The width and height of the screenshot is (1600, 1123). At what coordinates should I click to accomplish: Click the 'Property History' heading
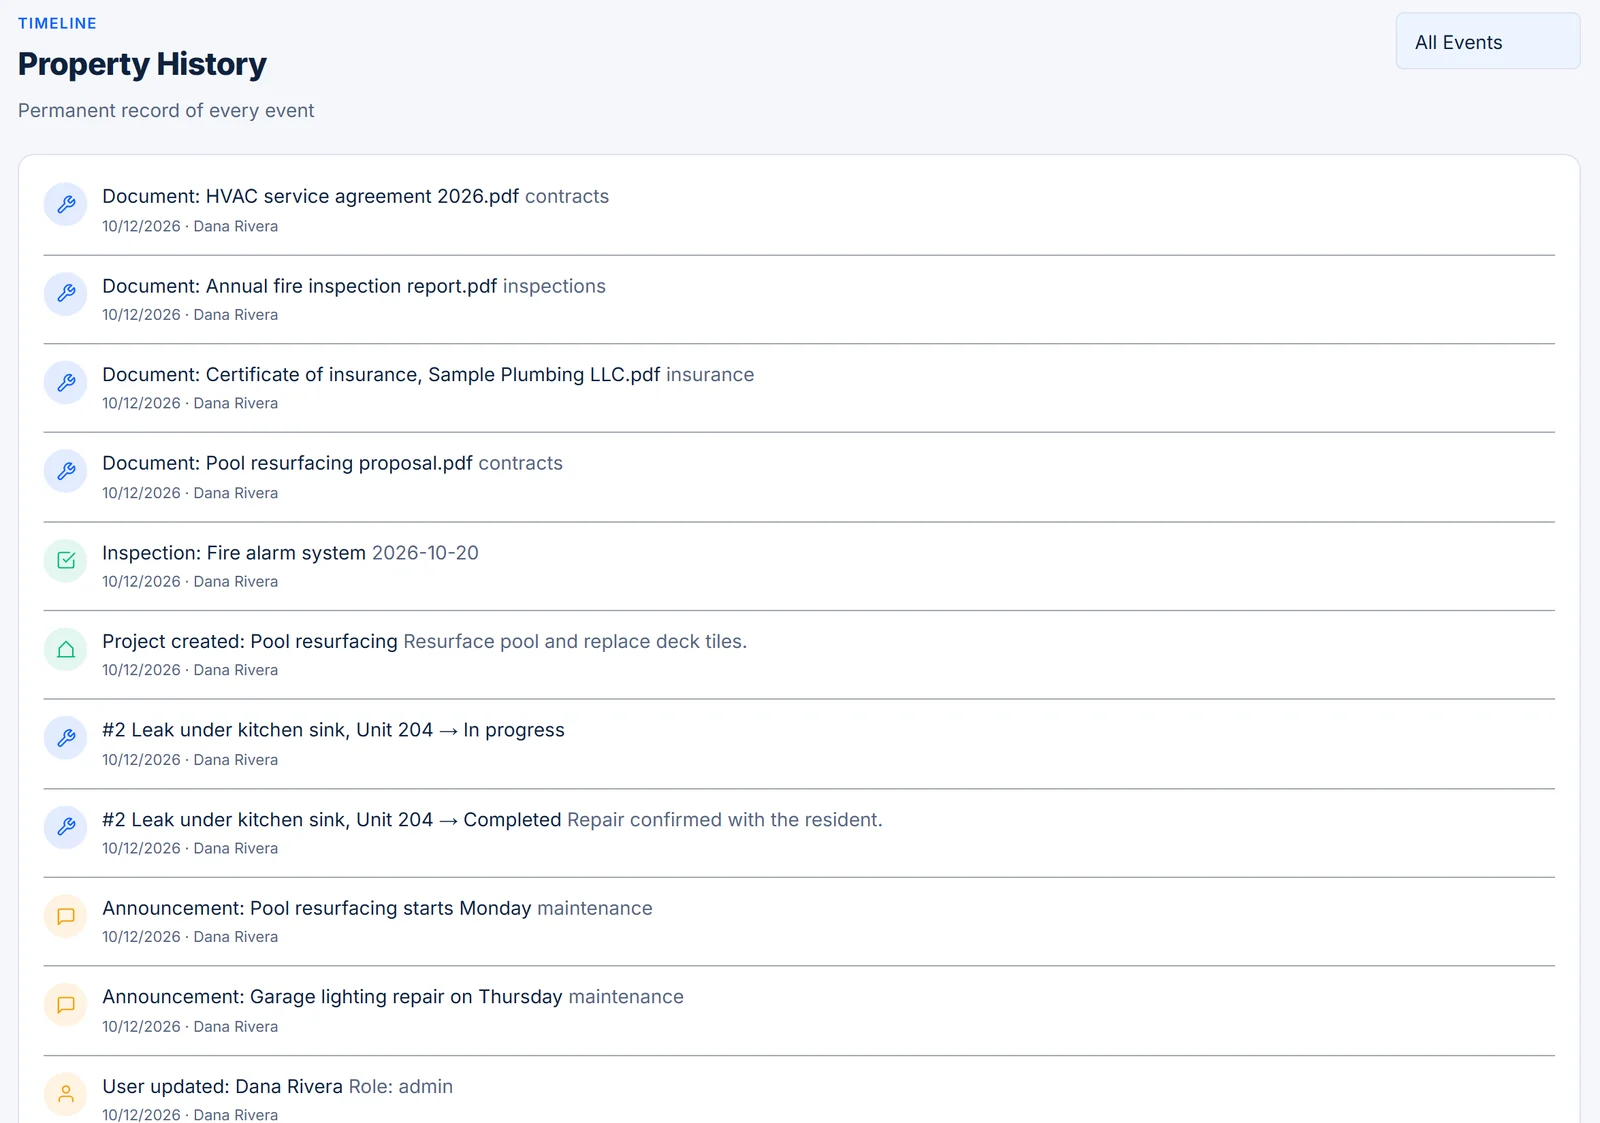pyautogui.click(x=142, y=64)
